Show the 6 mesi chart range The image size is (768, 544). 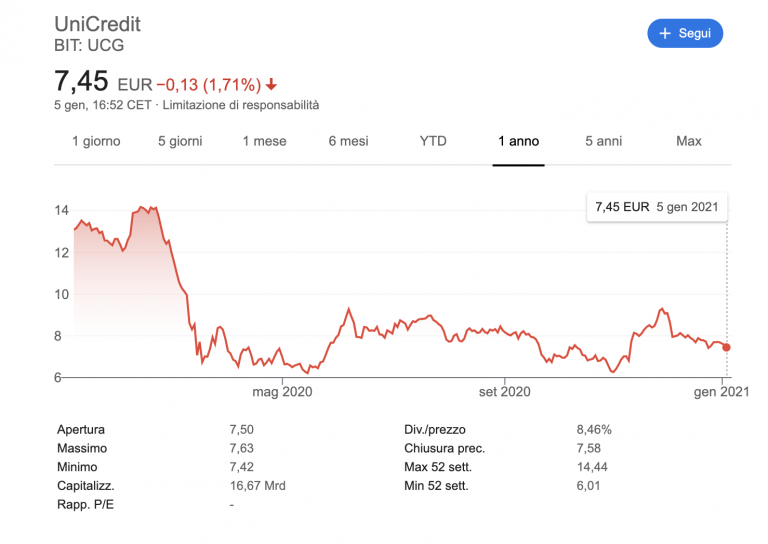pyautogui.click(x=348, y=141)
